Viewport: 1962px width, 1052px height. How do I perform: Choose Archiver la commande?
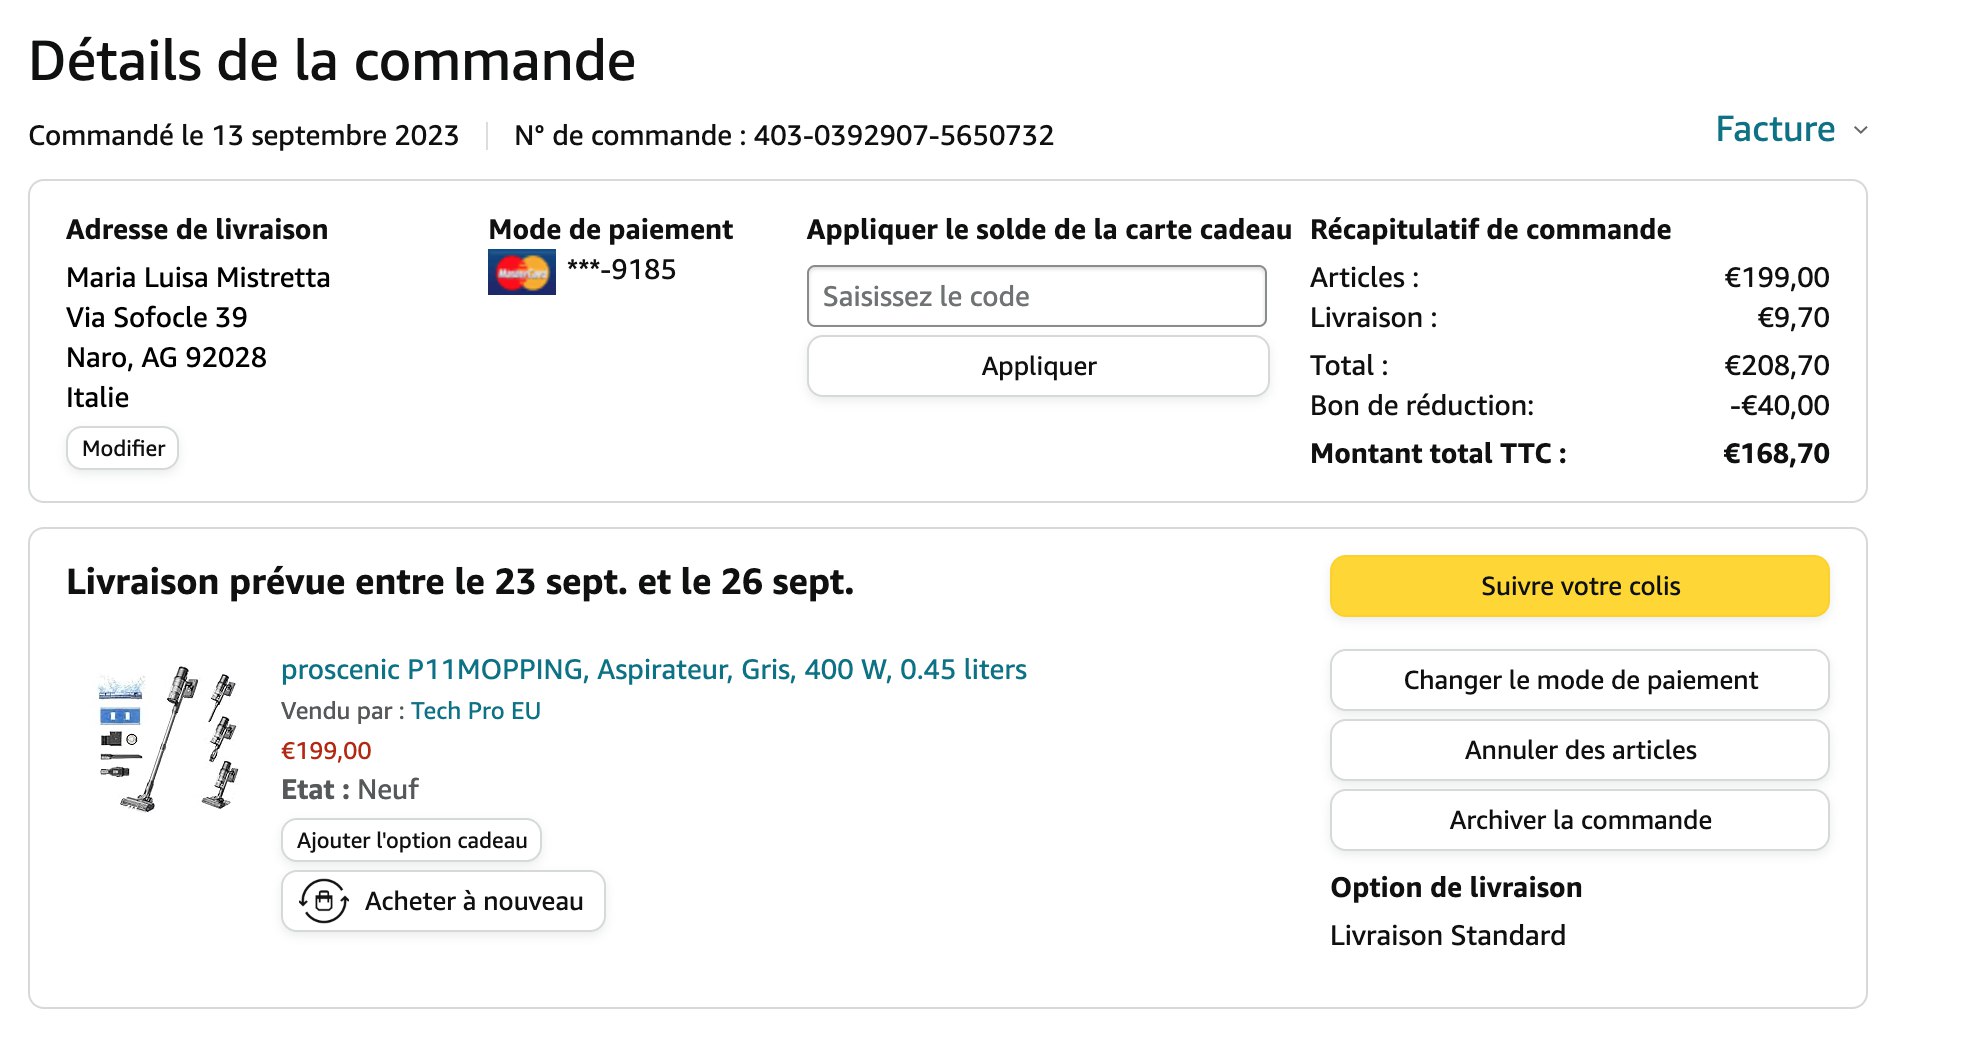[1579, 820]
